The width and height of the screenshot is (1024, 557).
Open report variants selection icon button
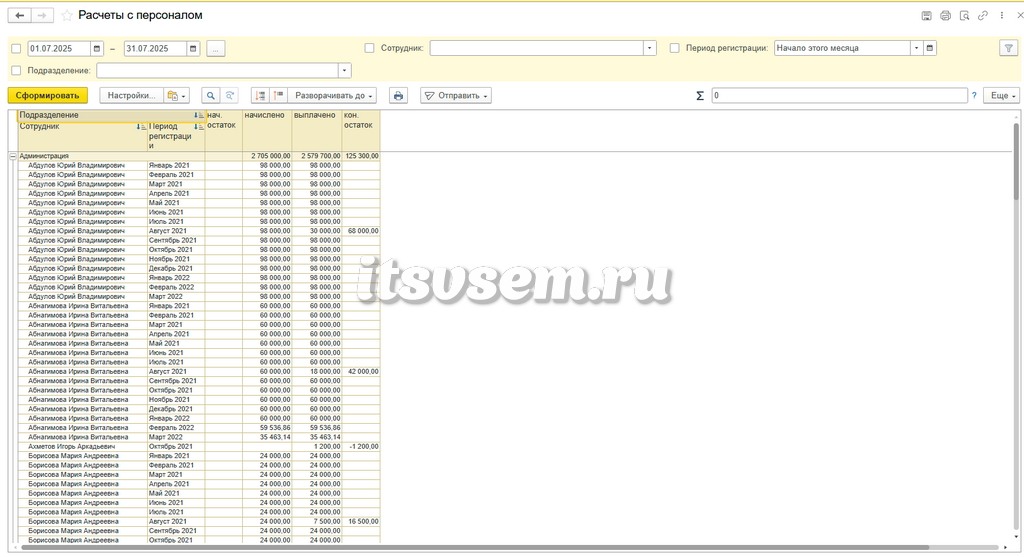point(176,95)
